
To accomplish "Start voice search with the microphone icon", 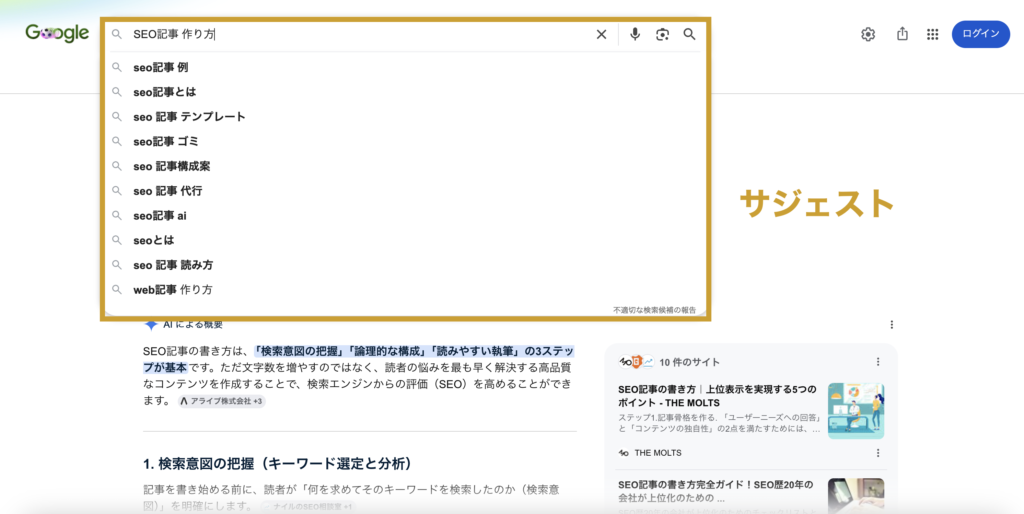I will click(635, 35).
